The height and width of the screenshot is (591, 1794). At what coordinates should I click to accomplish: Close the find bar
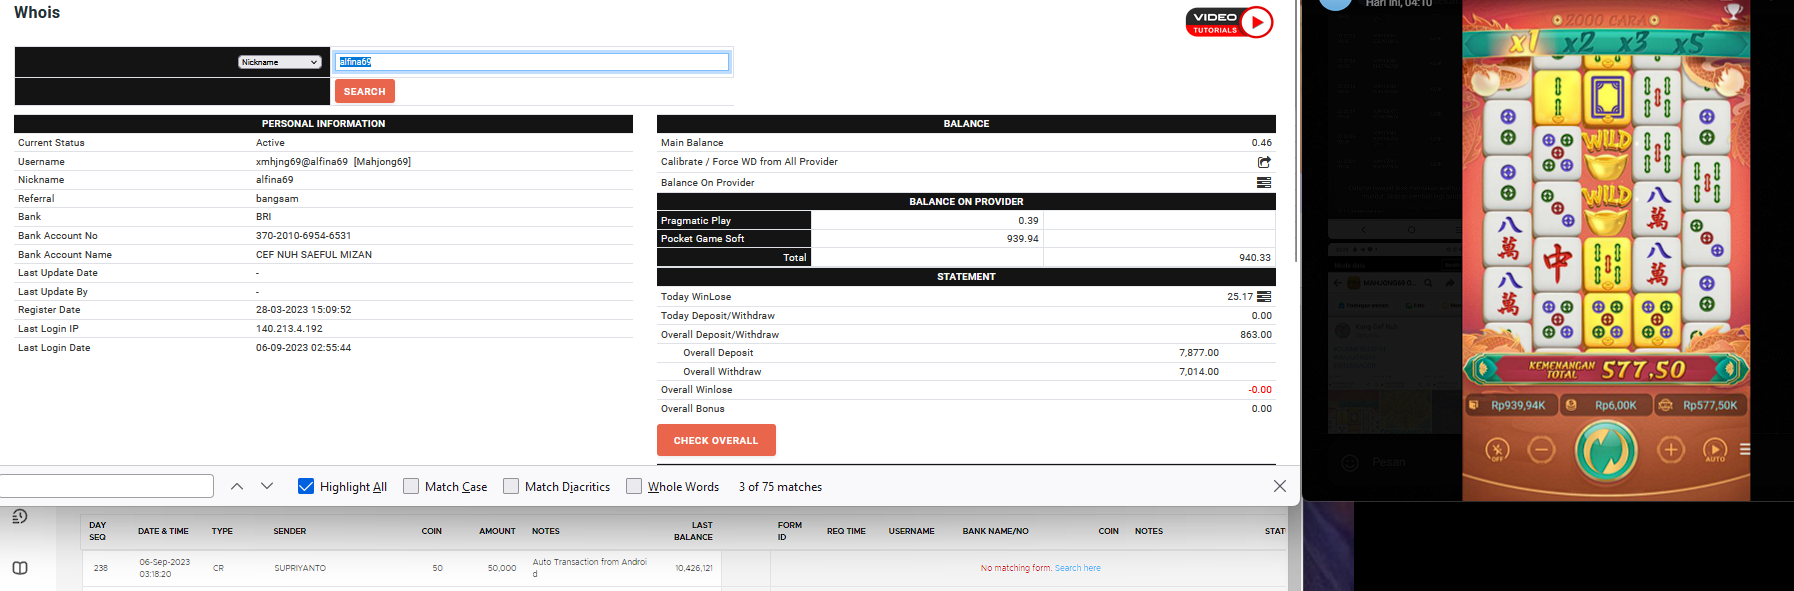(1280, 486)
